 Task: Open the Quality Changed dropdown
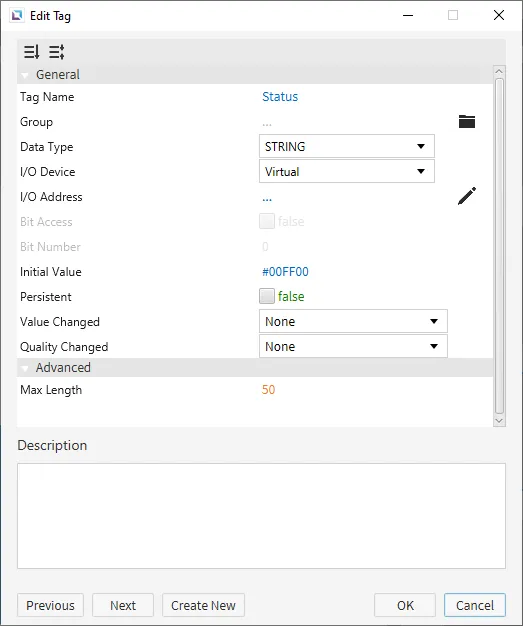point(353,346)
